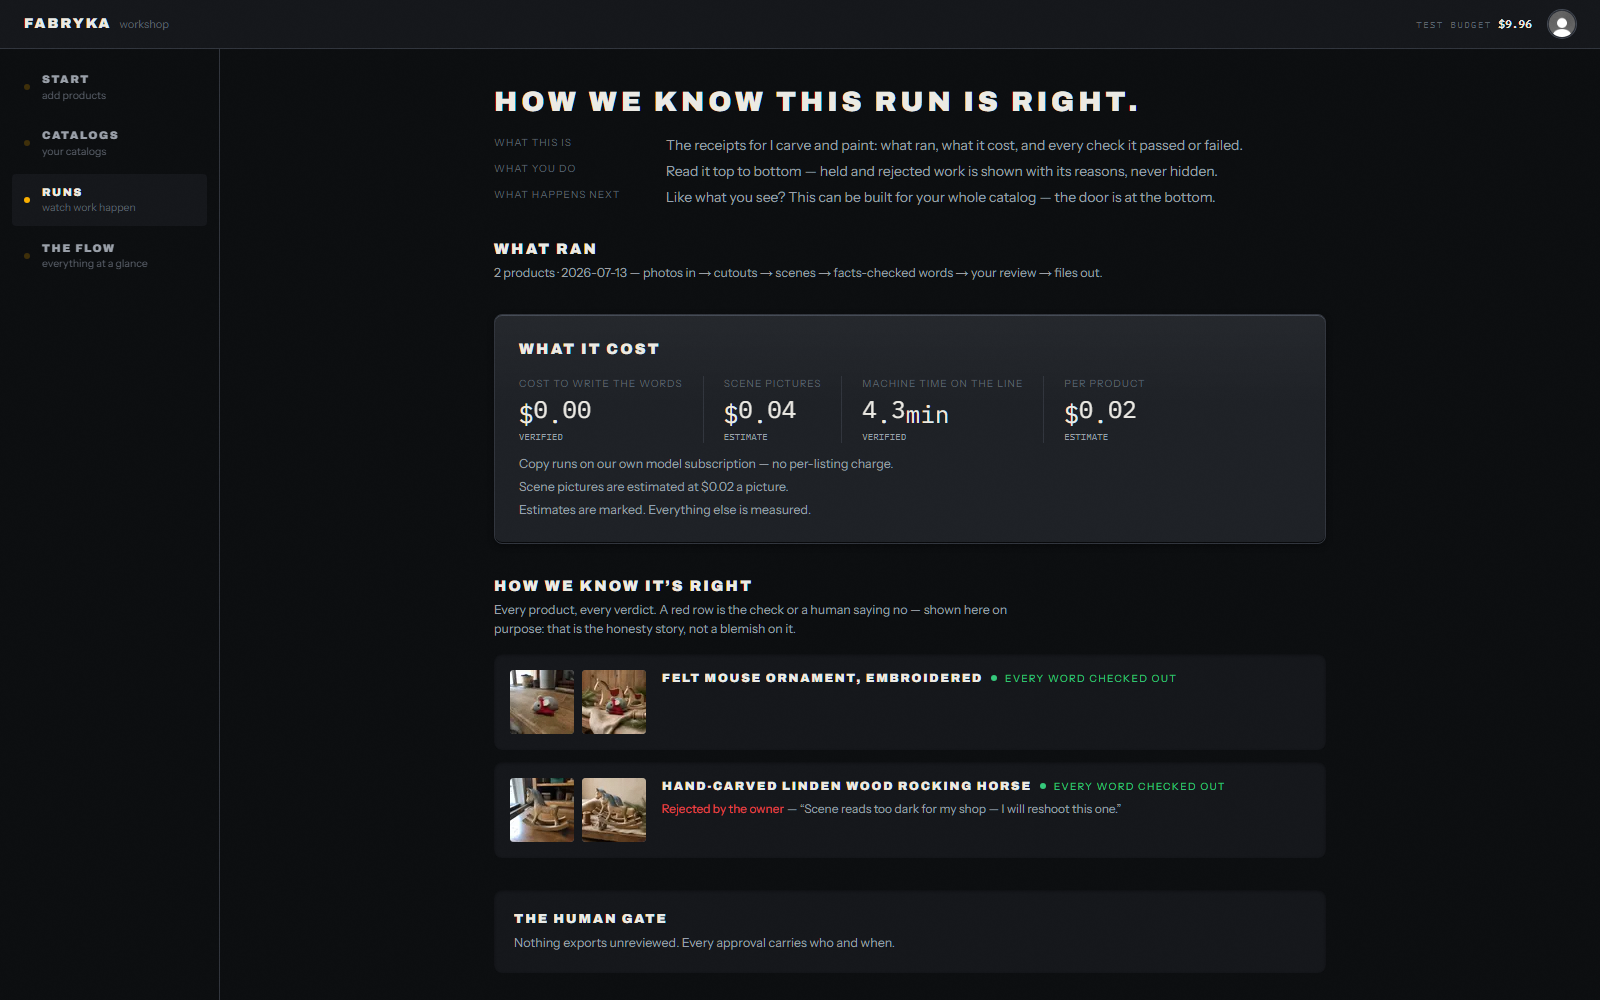
Task: Click the $0.04 scene pictures value
Action: coord(760,411)
